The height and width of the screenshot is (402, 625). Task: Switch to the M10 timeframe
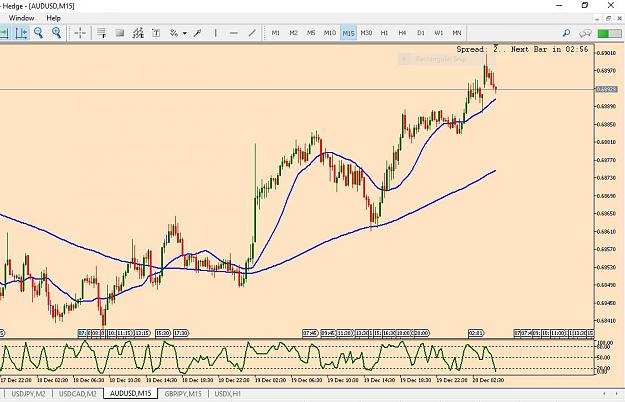coord(330,33)
